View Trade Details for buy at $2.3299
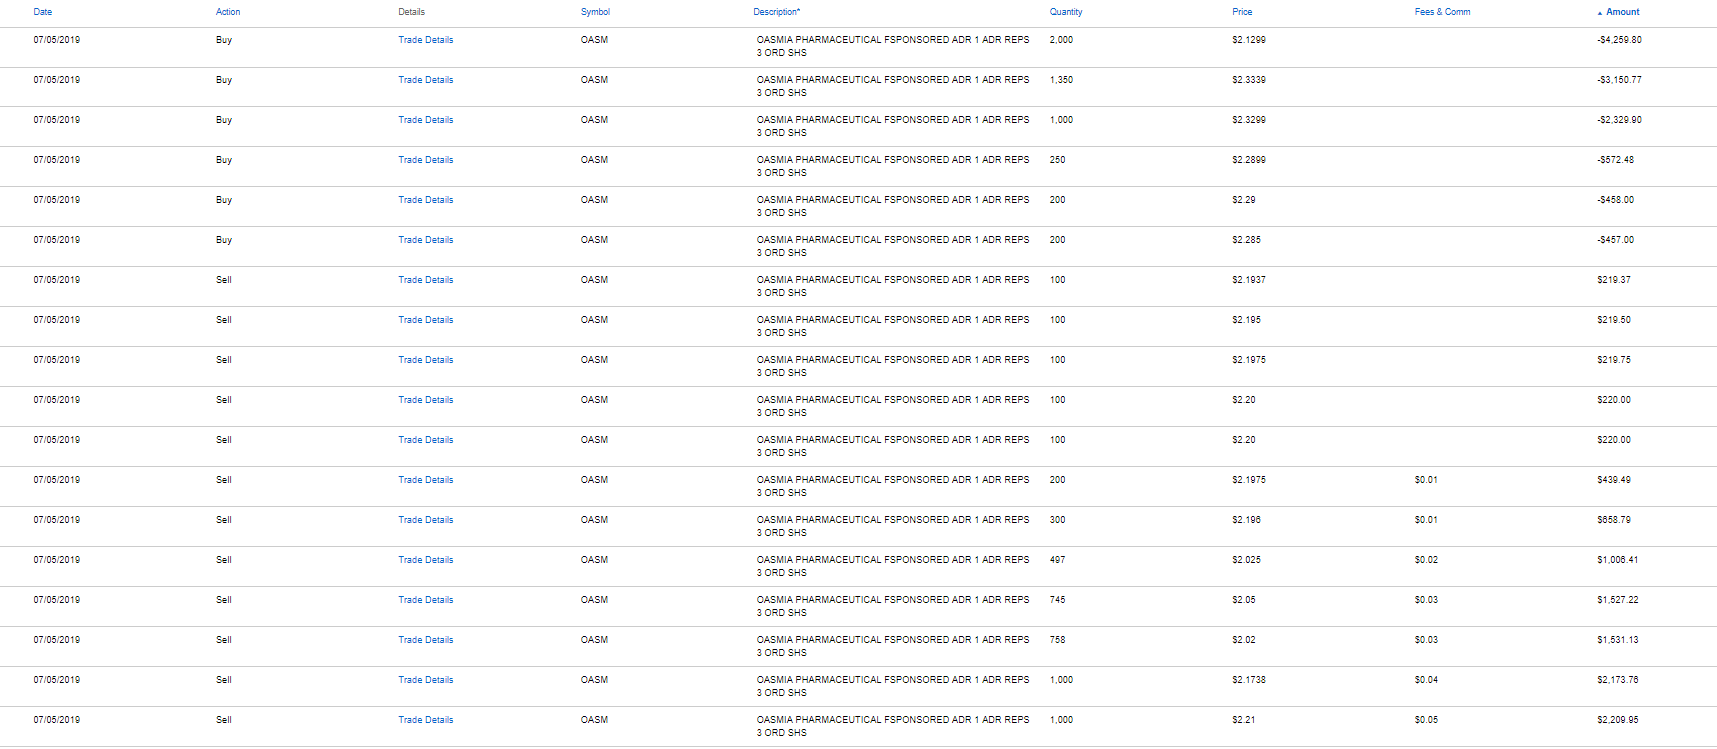This screenshot has height=749, width=1717. coord(425,120)
